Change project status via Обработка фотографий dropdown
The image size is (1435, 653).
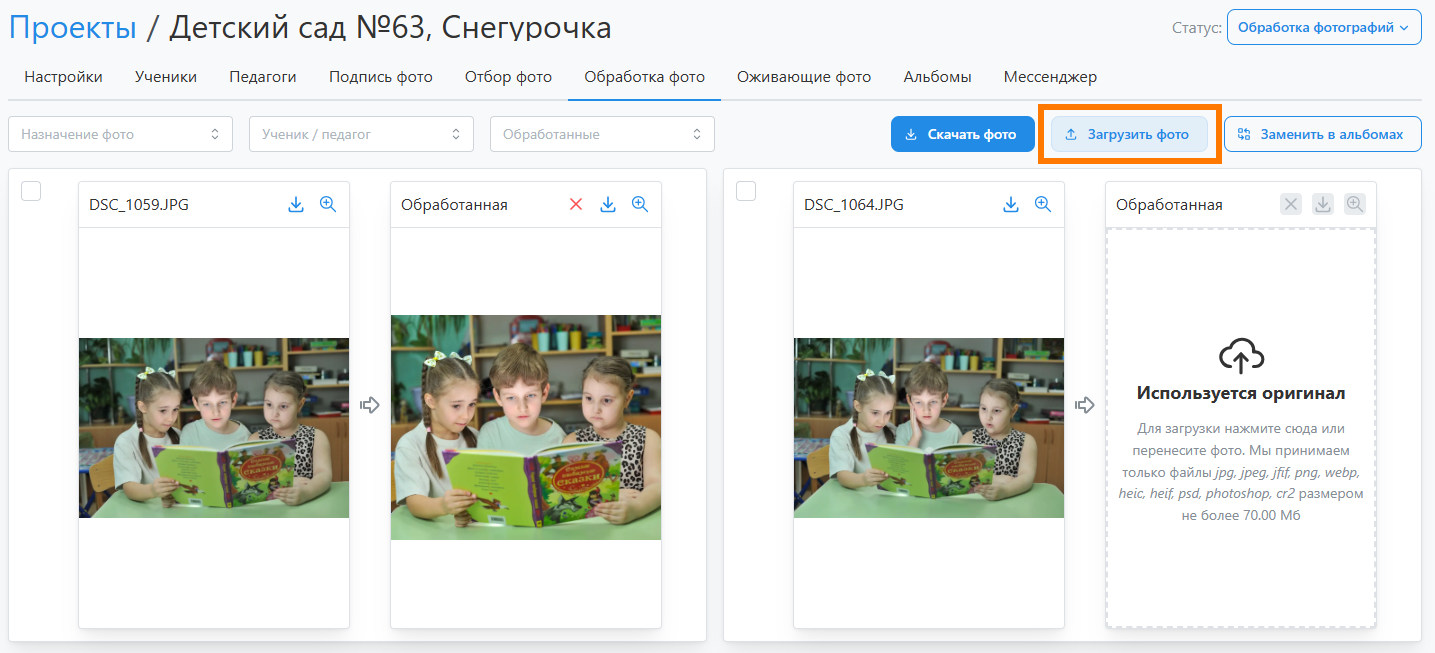1323,28
